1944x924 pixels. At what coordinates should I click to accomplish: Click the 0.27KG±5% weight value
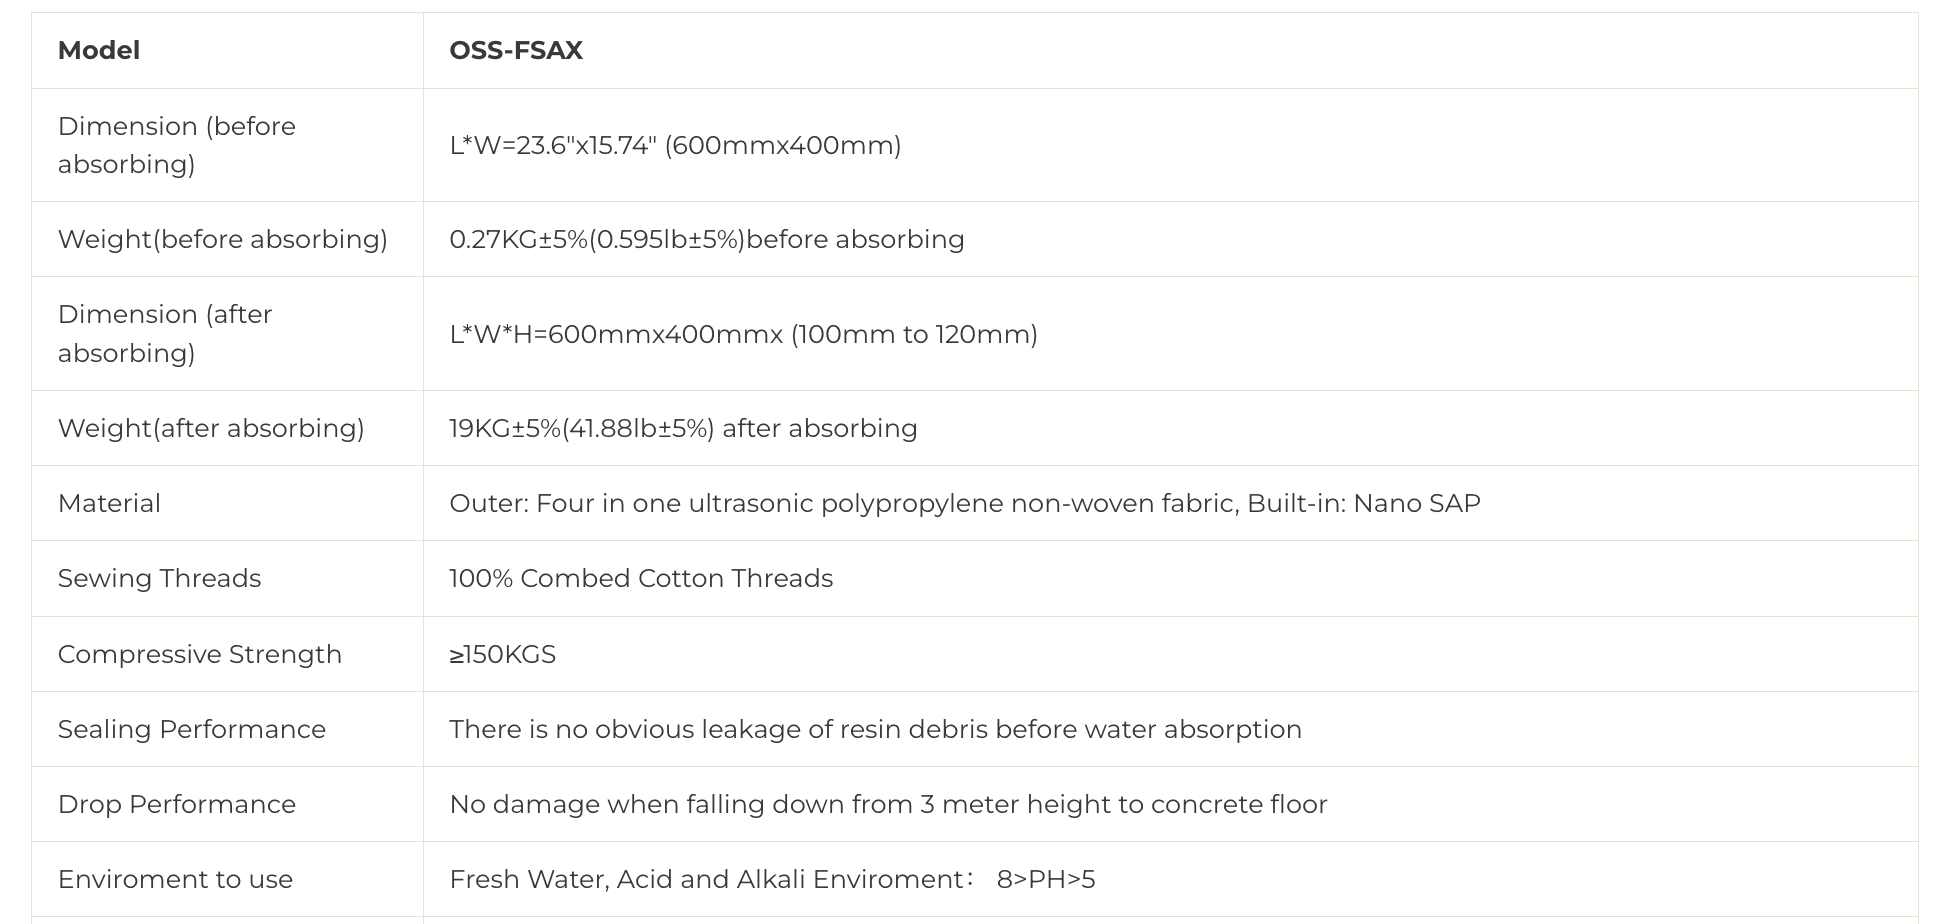click(x=706, y=239)
